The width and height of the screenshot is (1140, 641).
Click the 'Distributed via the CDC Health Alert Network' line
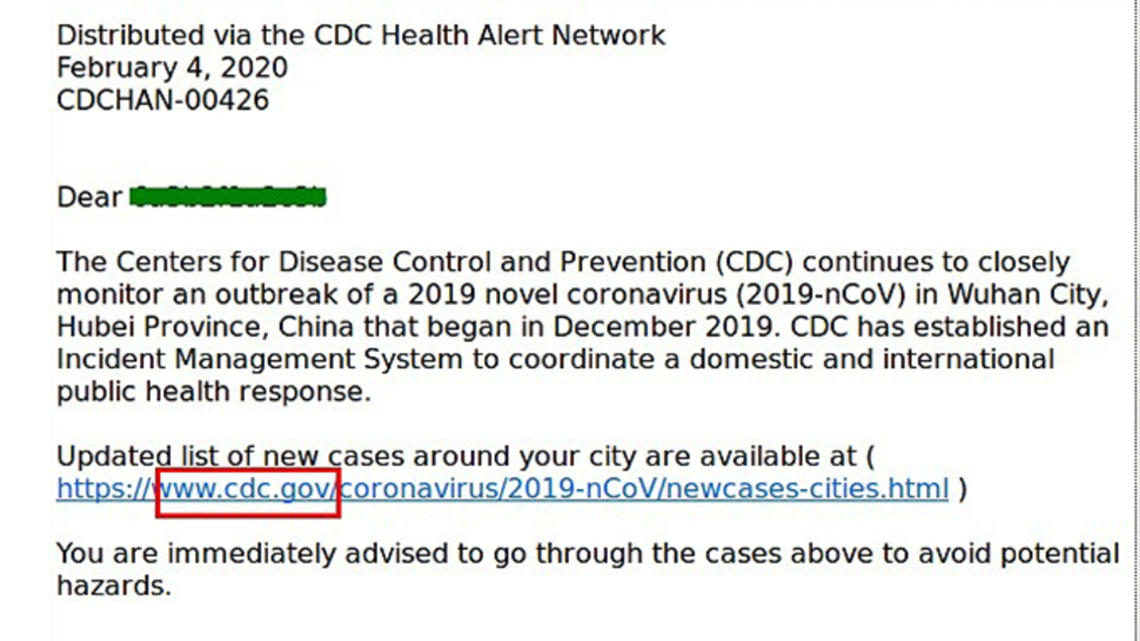[361, 35]
